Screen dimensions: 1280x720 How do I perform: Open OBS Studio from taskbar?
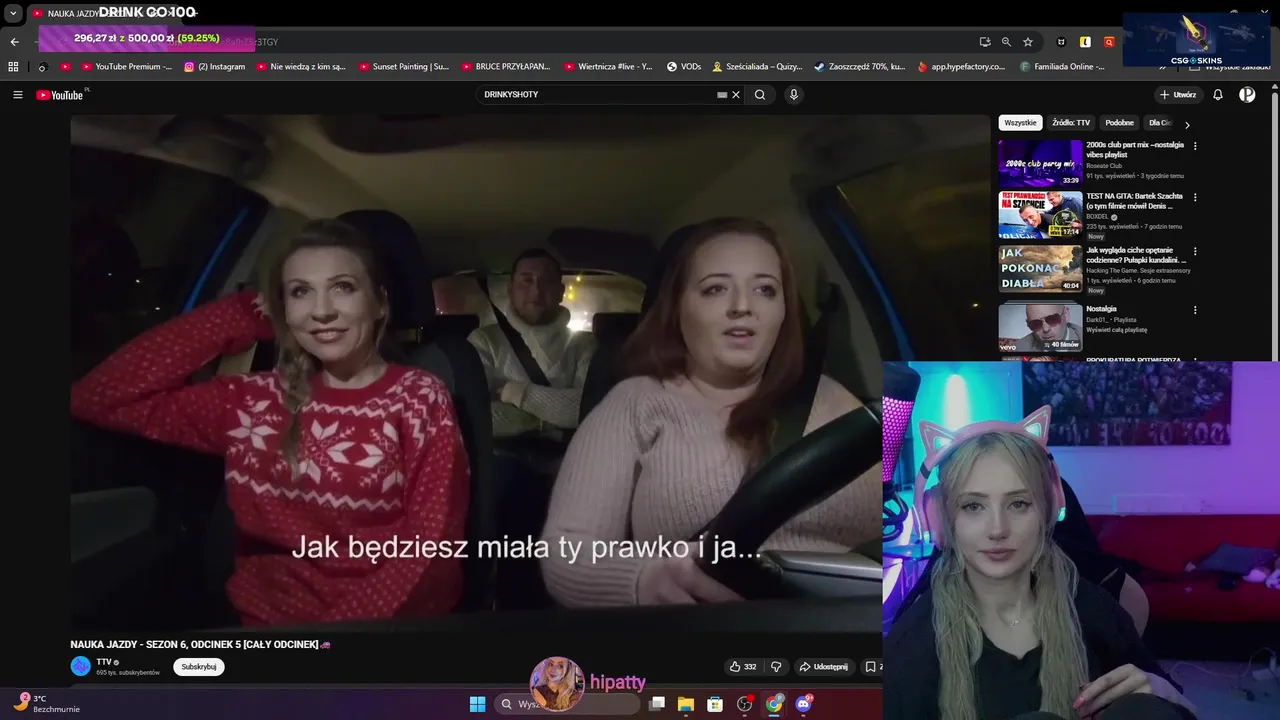pyautogui.click(x=745, y=704)
